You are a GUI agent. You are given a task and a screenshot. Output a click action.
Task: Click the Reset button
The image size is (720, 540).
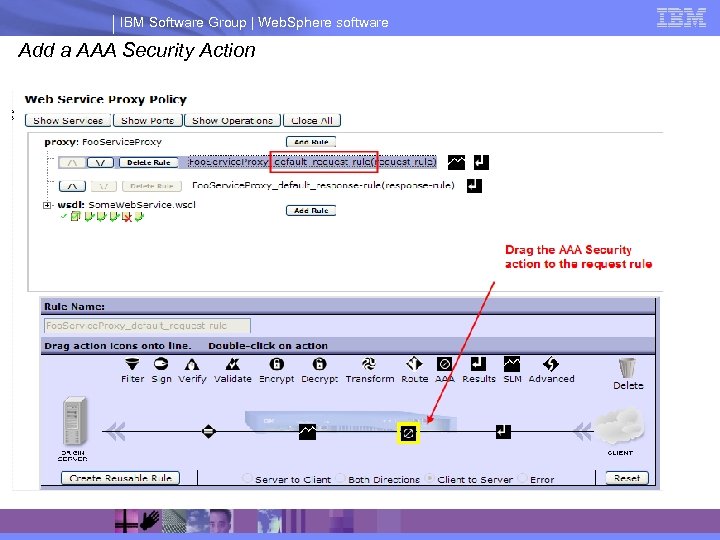pos(627,478)
